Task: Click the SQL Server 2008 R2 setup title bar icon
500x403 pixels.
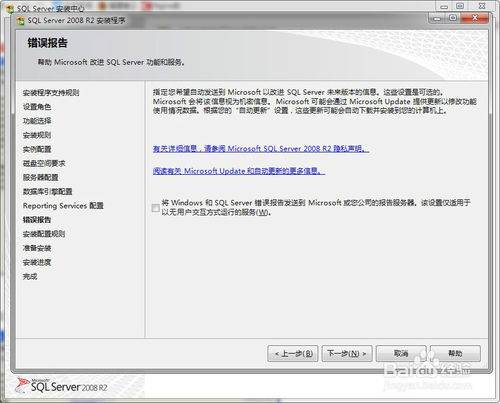Action: coord(21,21)
